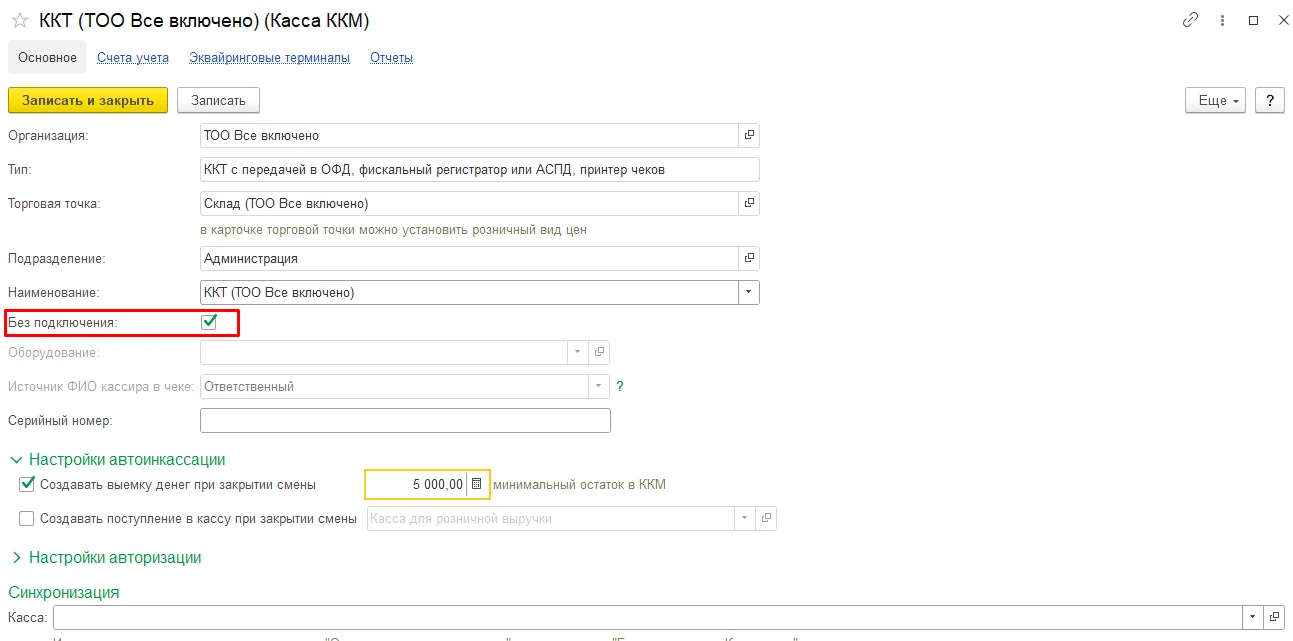Click the Синхронизация Касса input field
The height and width of the screenshot is (641, 1293).
click(648, 616)
